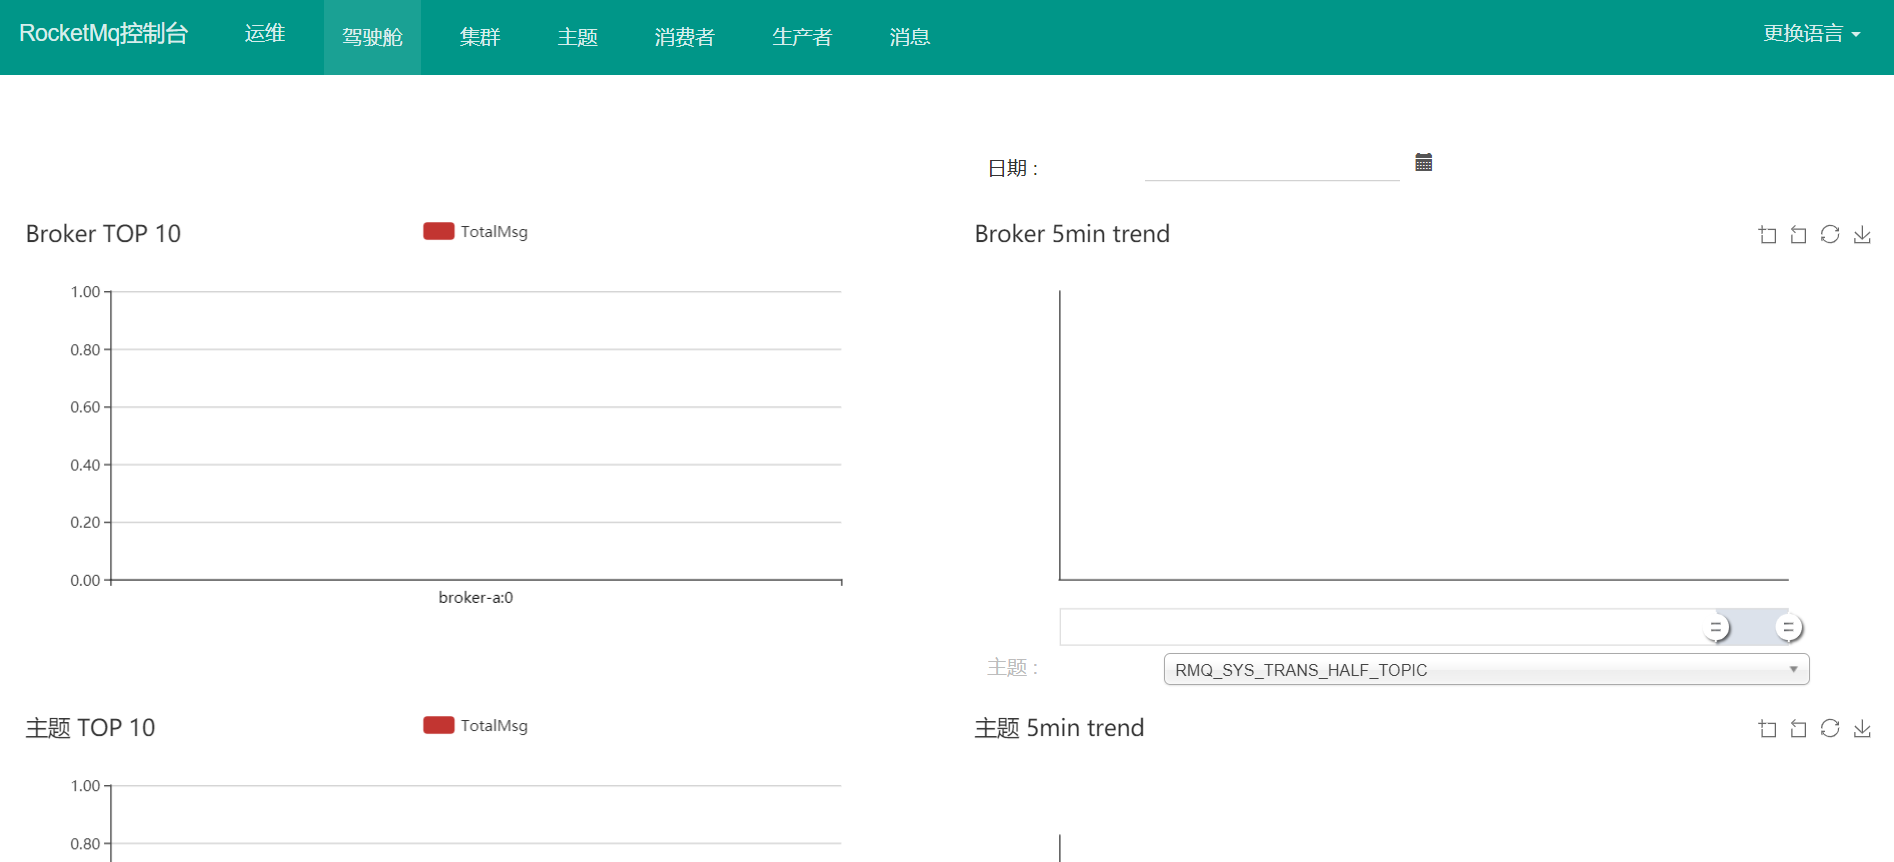Reset area zoom in 主题 5min trend
This screenshot has width=1894, height=862.
(x=1798, y=728)
